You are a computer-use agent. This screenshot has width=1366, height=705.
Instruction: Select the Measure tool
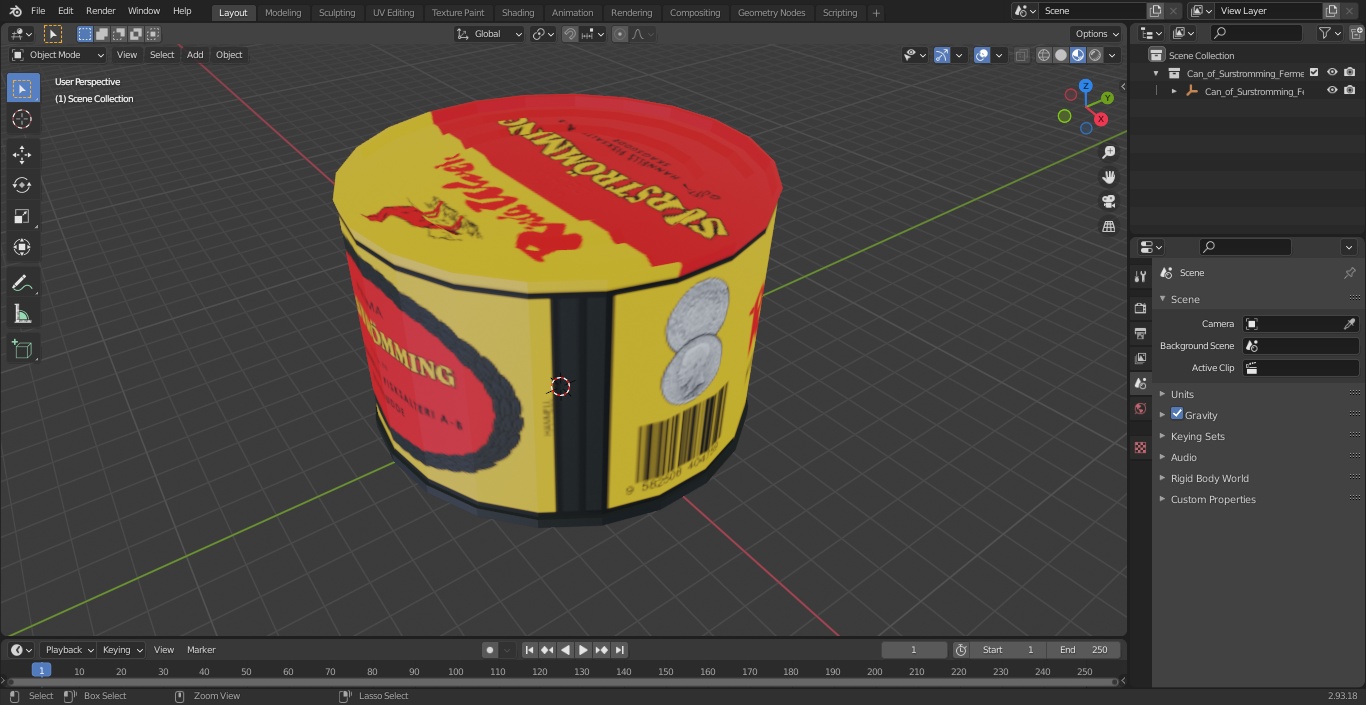(x=22, y=315)
